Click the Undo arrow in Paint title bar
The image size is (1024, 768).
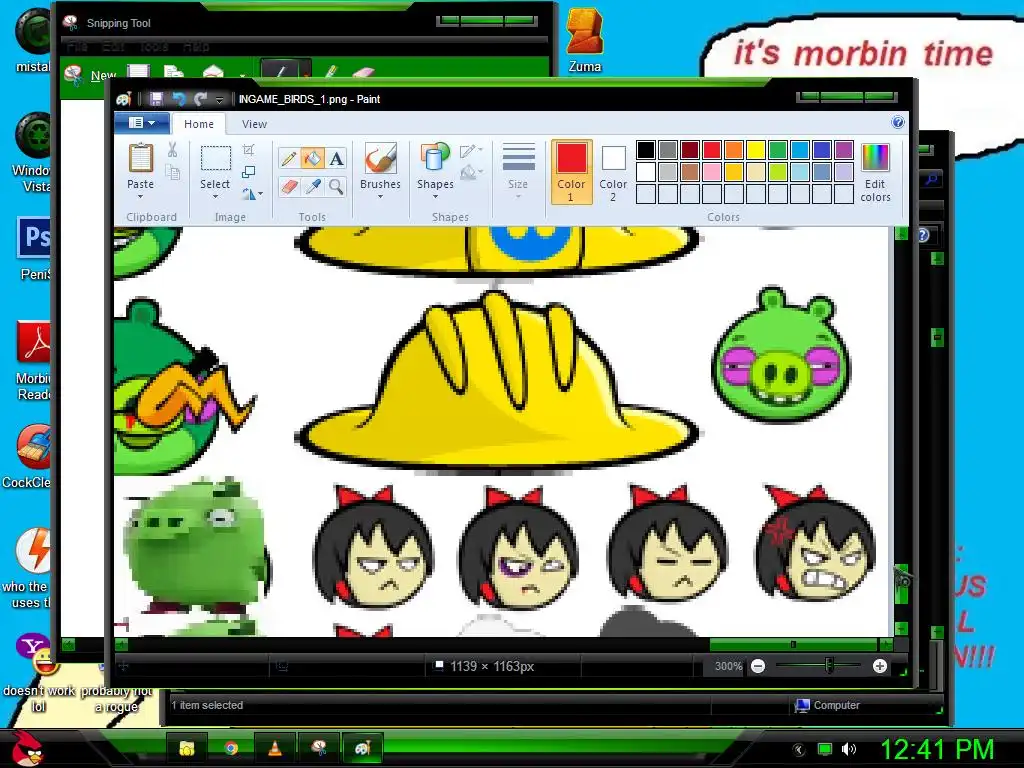coord(178,99)
